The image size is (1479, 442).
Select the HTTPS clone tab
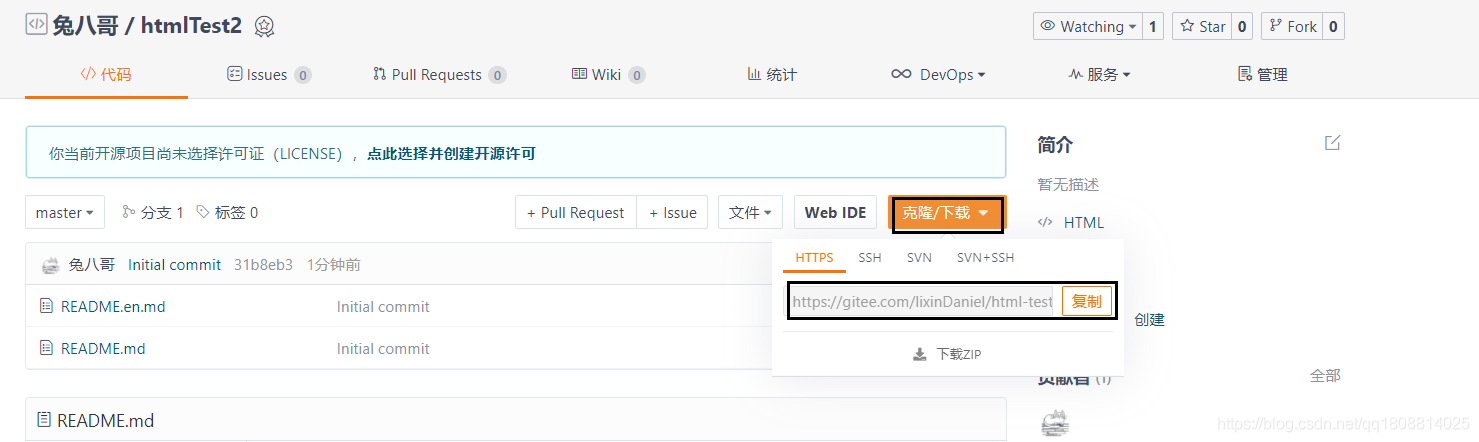pyautogui.click(x=814, y=257)
